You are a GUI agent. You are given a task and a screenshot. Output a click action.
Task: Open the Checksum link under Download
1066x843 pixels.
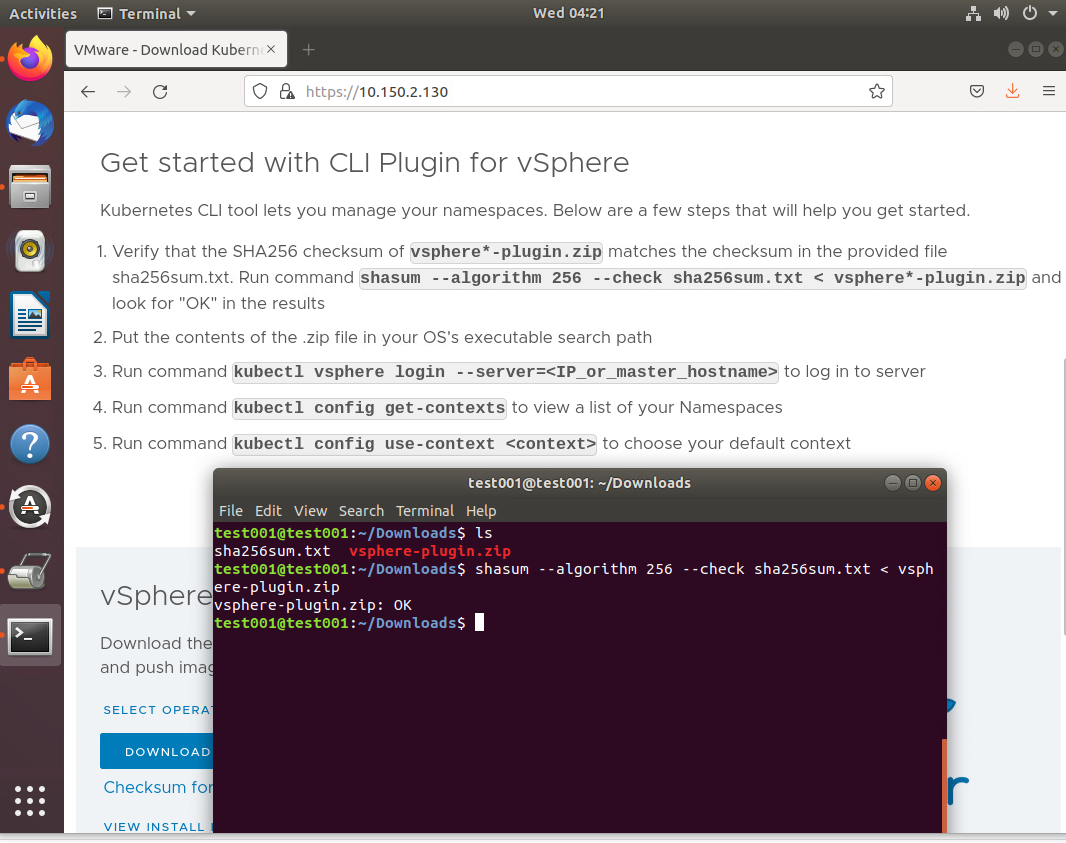pos(158,787)
